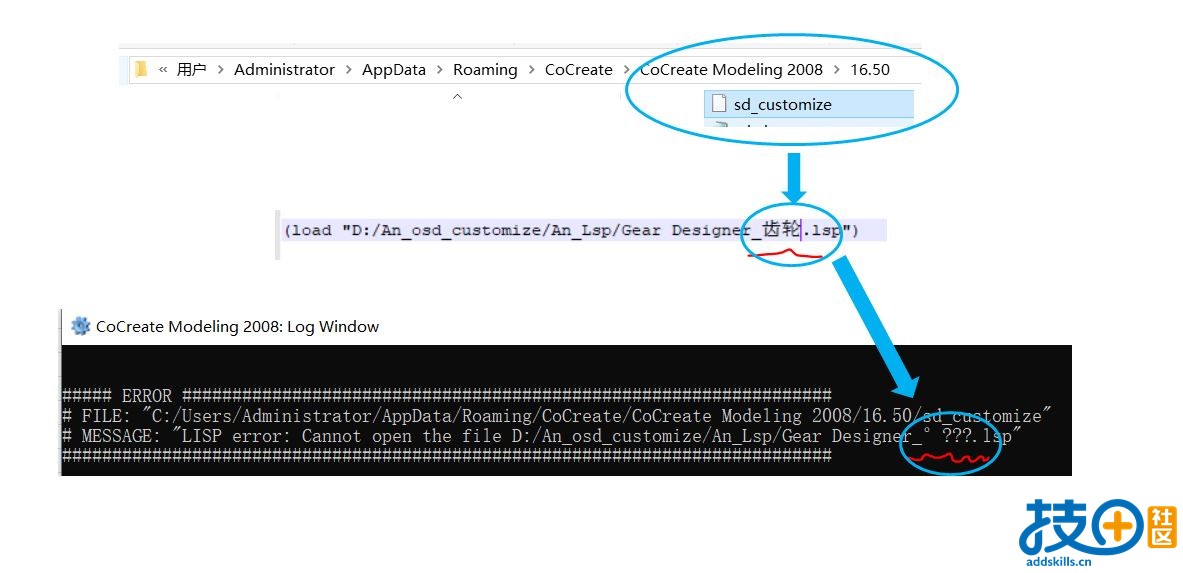The width and height of the screenshot is (1183, 573).
Task: Click the Log Window title text
Action: pyautogui.click(x=238, y=326)
